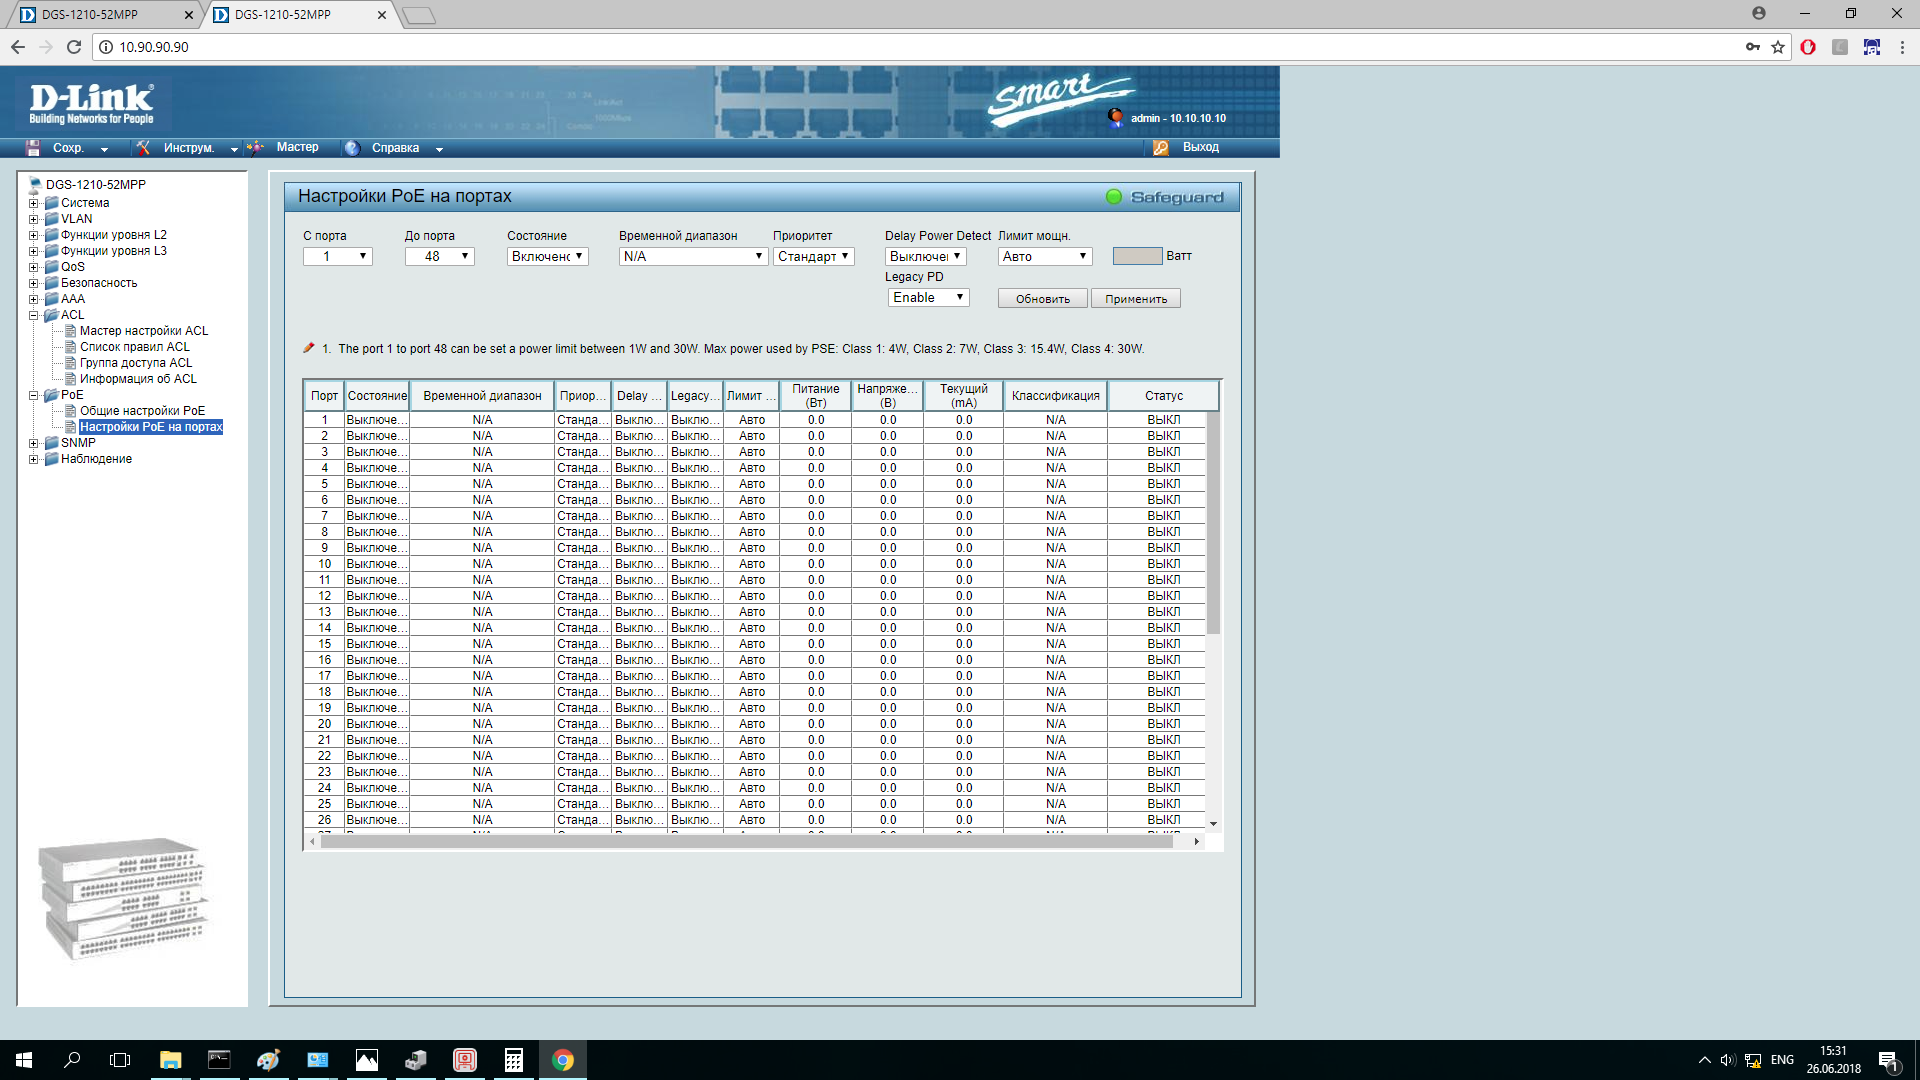Open the Legacy PD Enable dropdown
Screen dimensions: 1920x1080
point(928,298)
